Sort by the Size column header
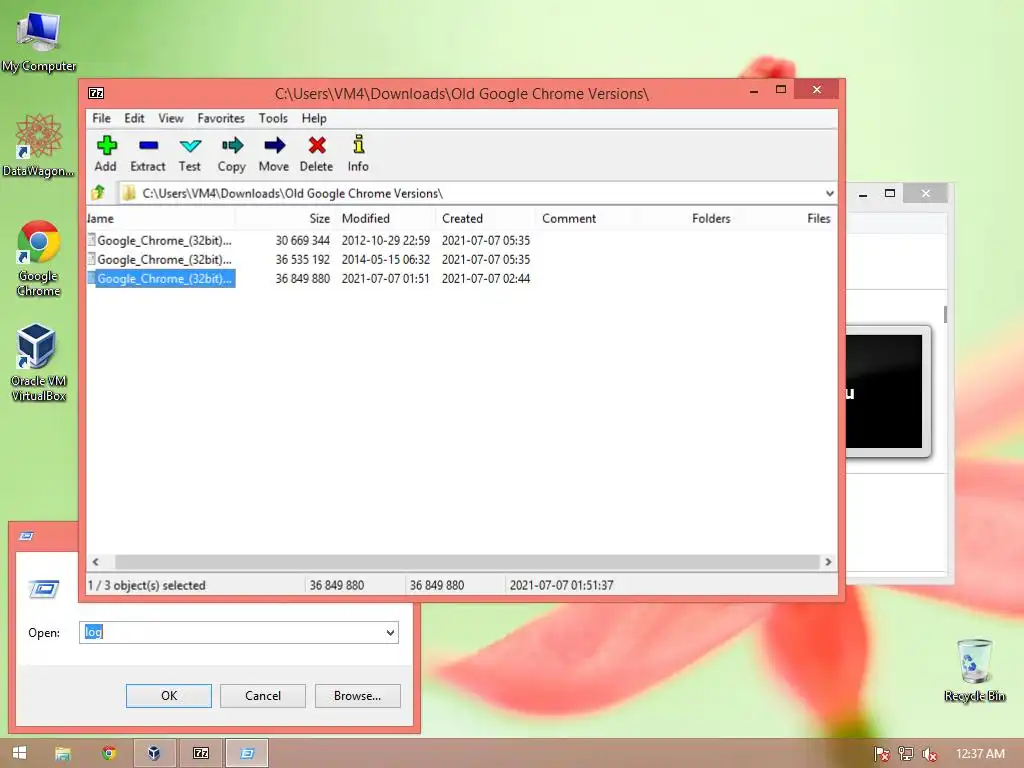Viewport: 1024px width, 768px height. (285, 219)
